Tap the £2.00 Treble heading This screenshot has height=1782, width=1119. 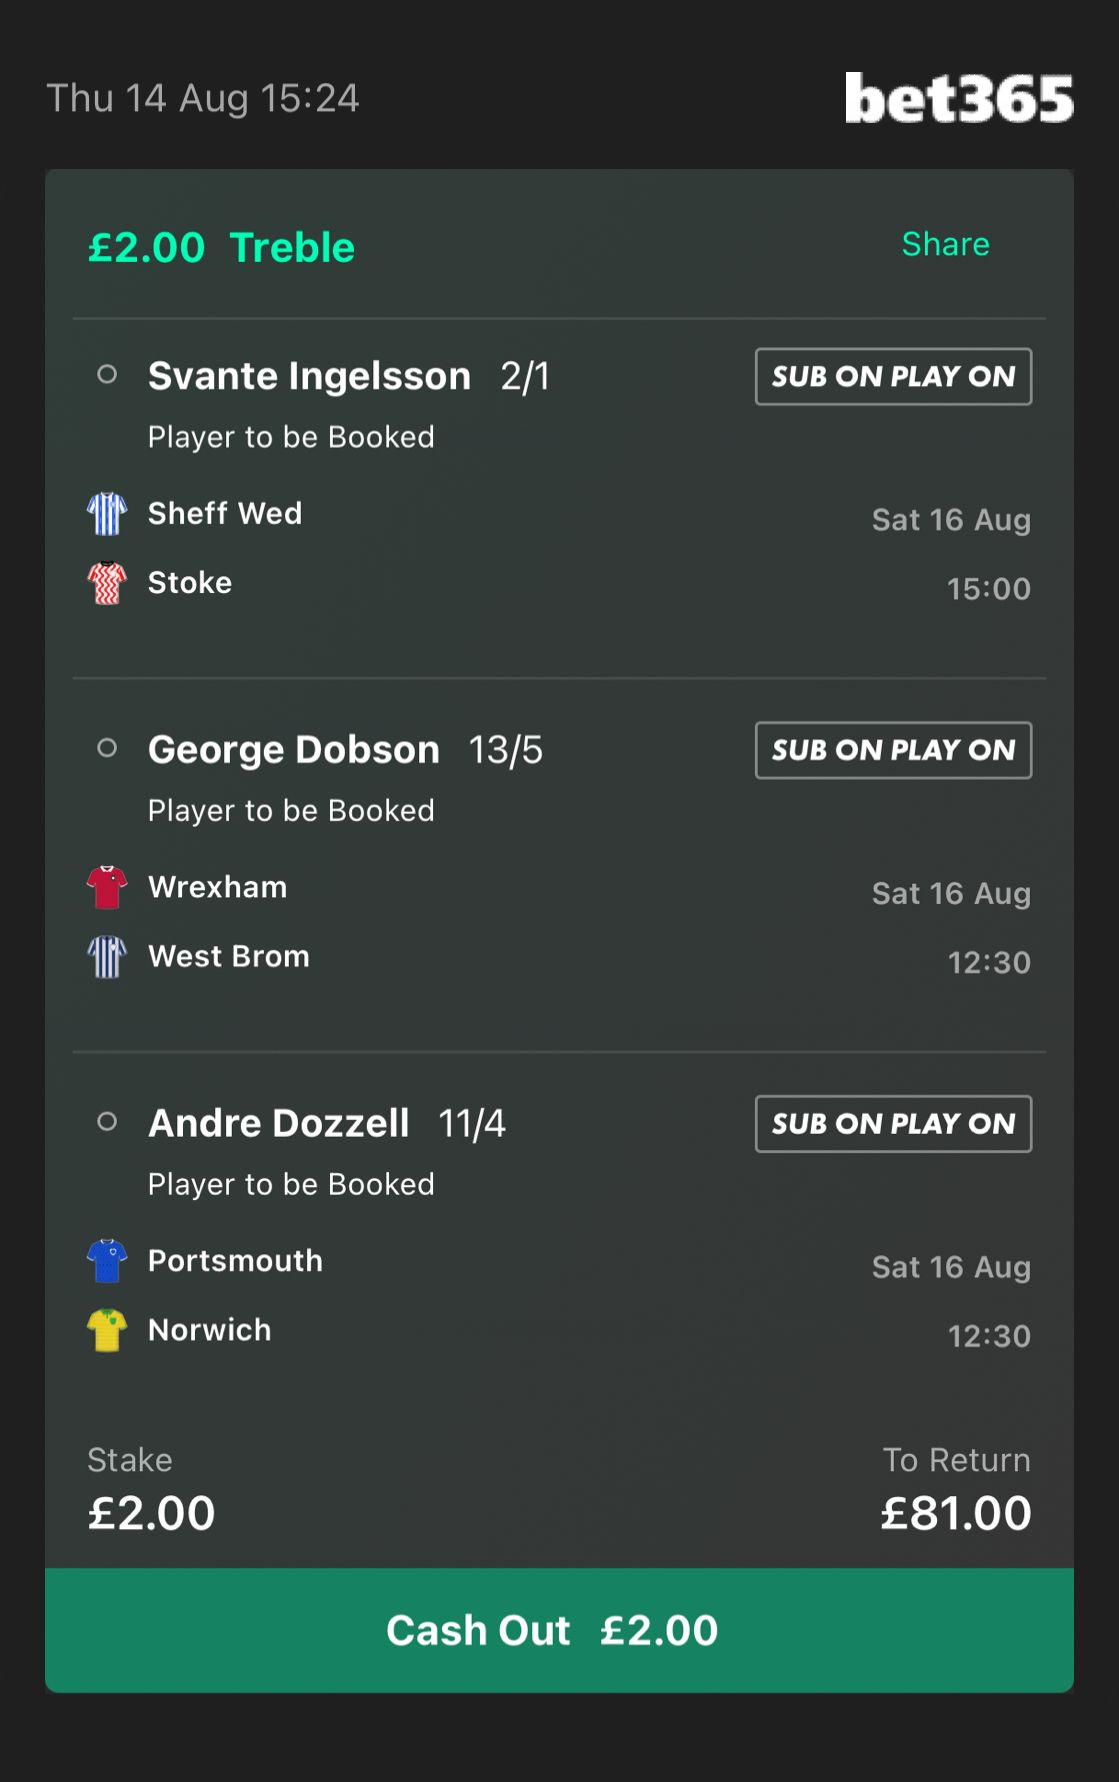coord(221,247)
